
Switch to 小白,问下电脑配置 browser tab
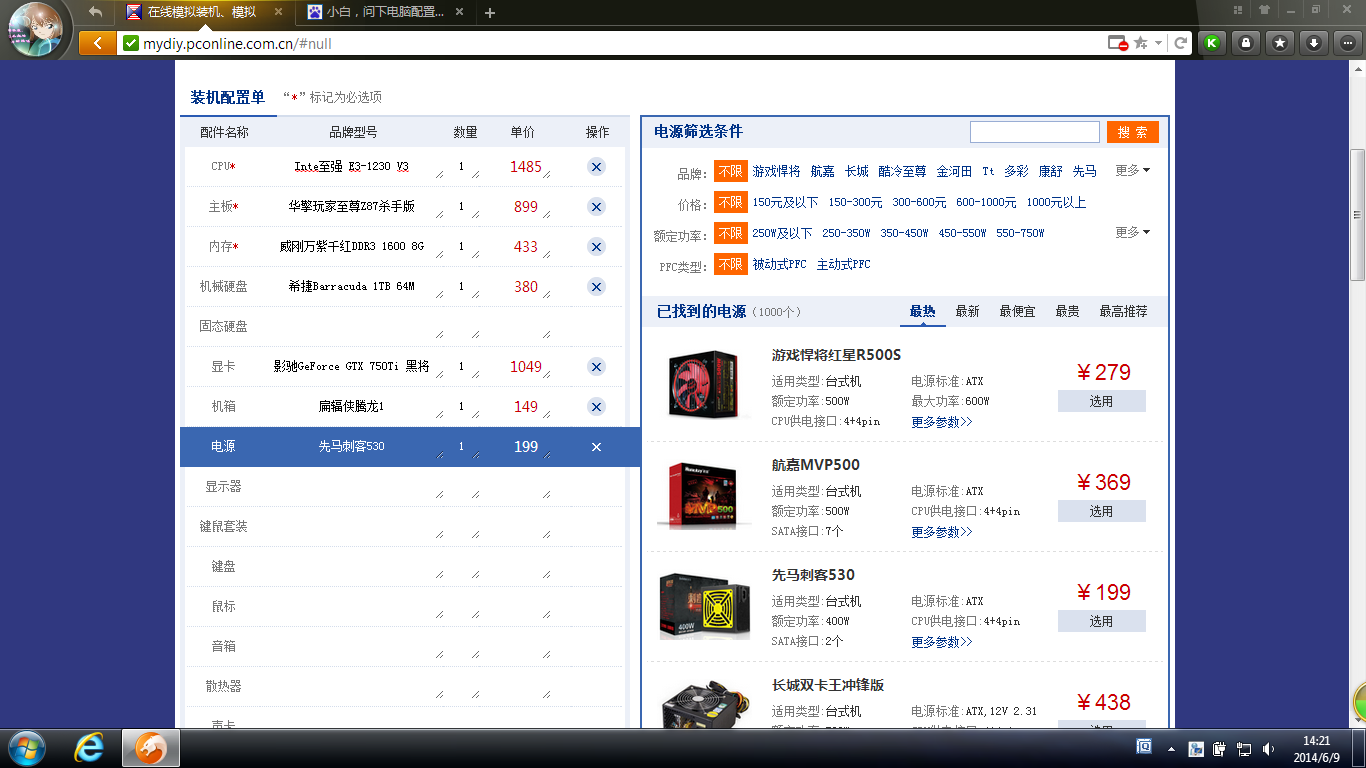[383, 13]
